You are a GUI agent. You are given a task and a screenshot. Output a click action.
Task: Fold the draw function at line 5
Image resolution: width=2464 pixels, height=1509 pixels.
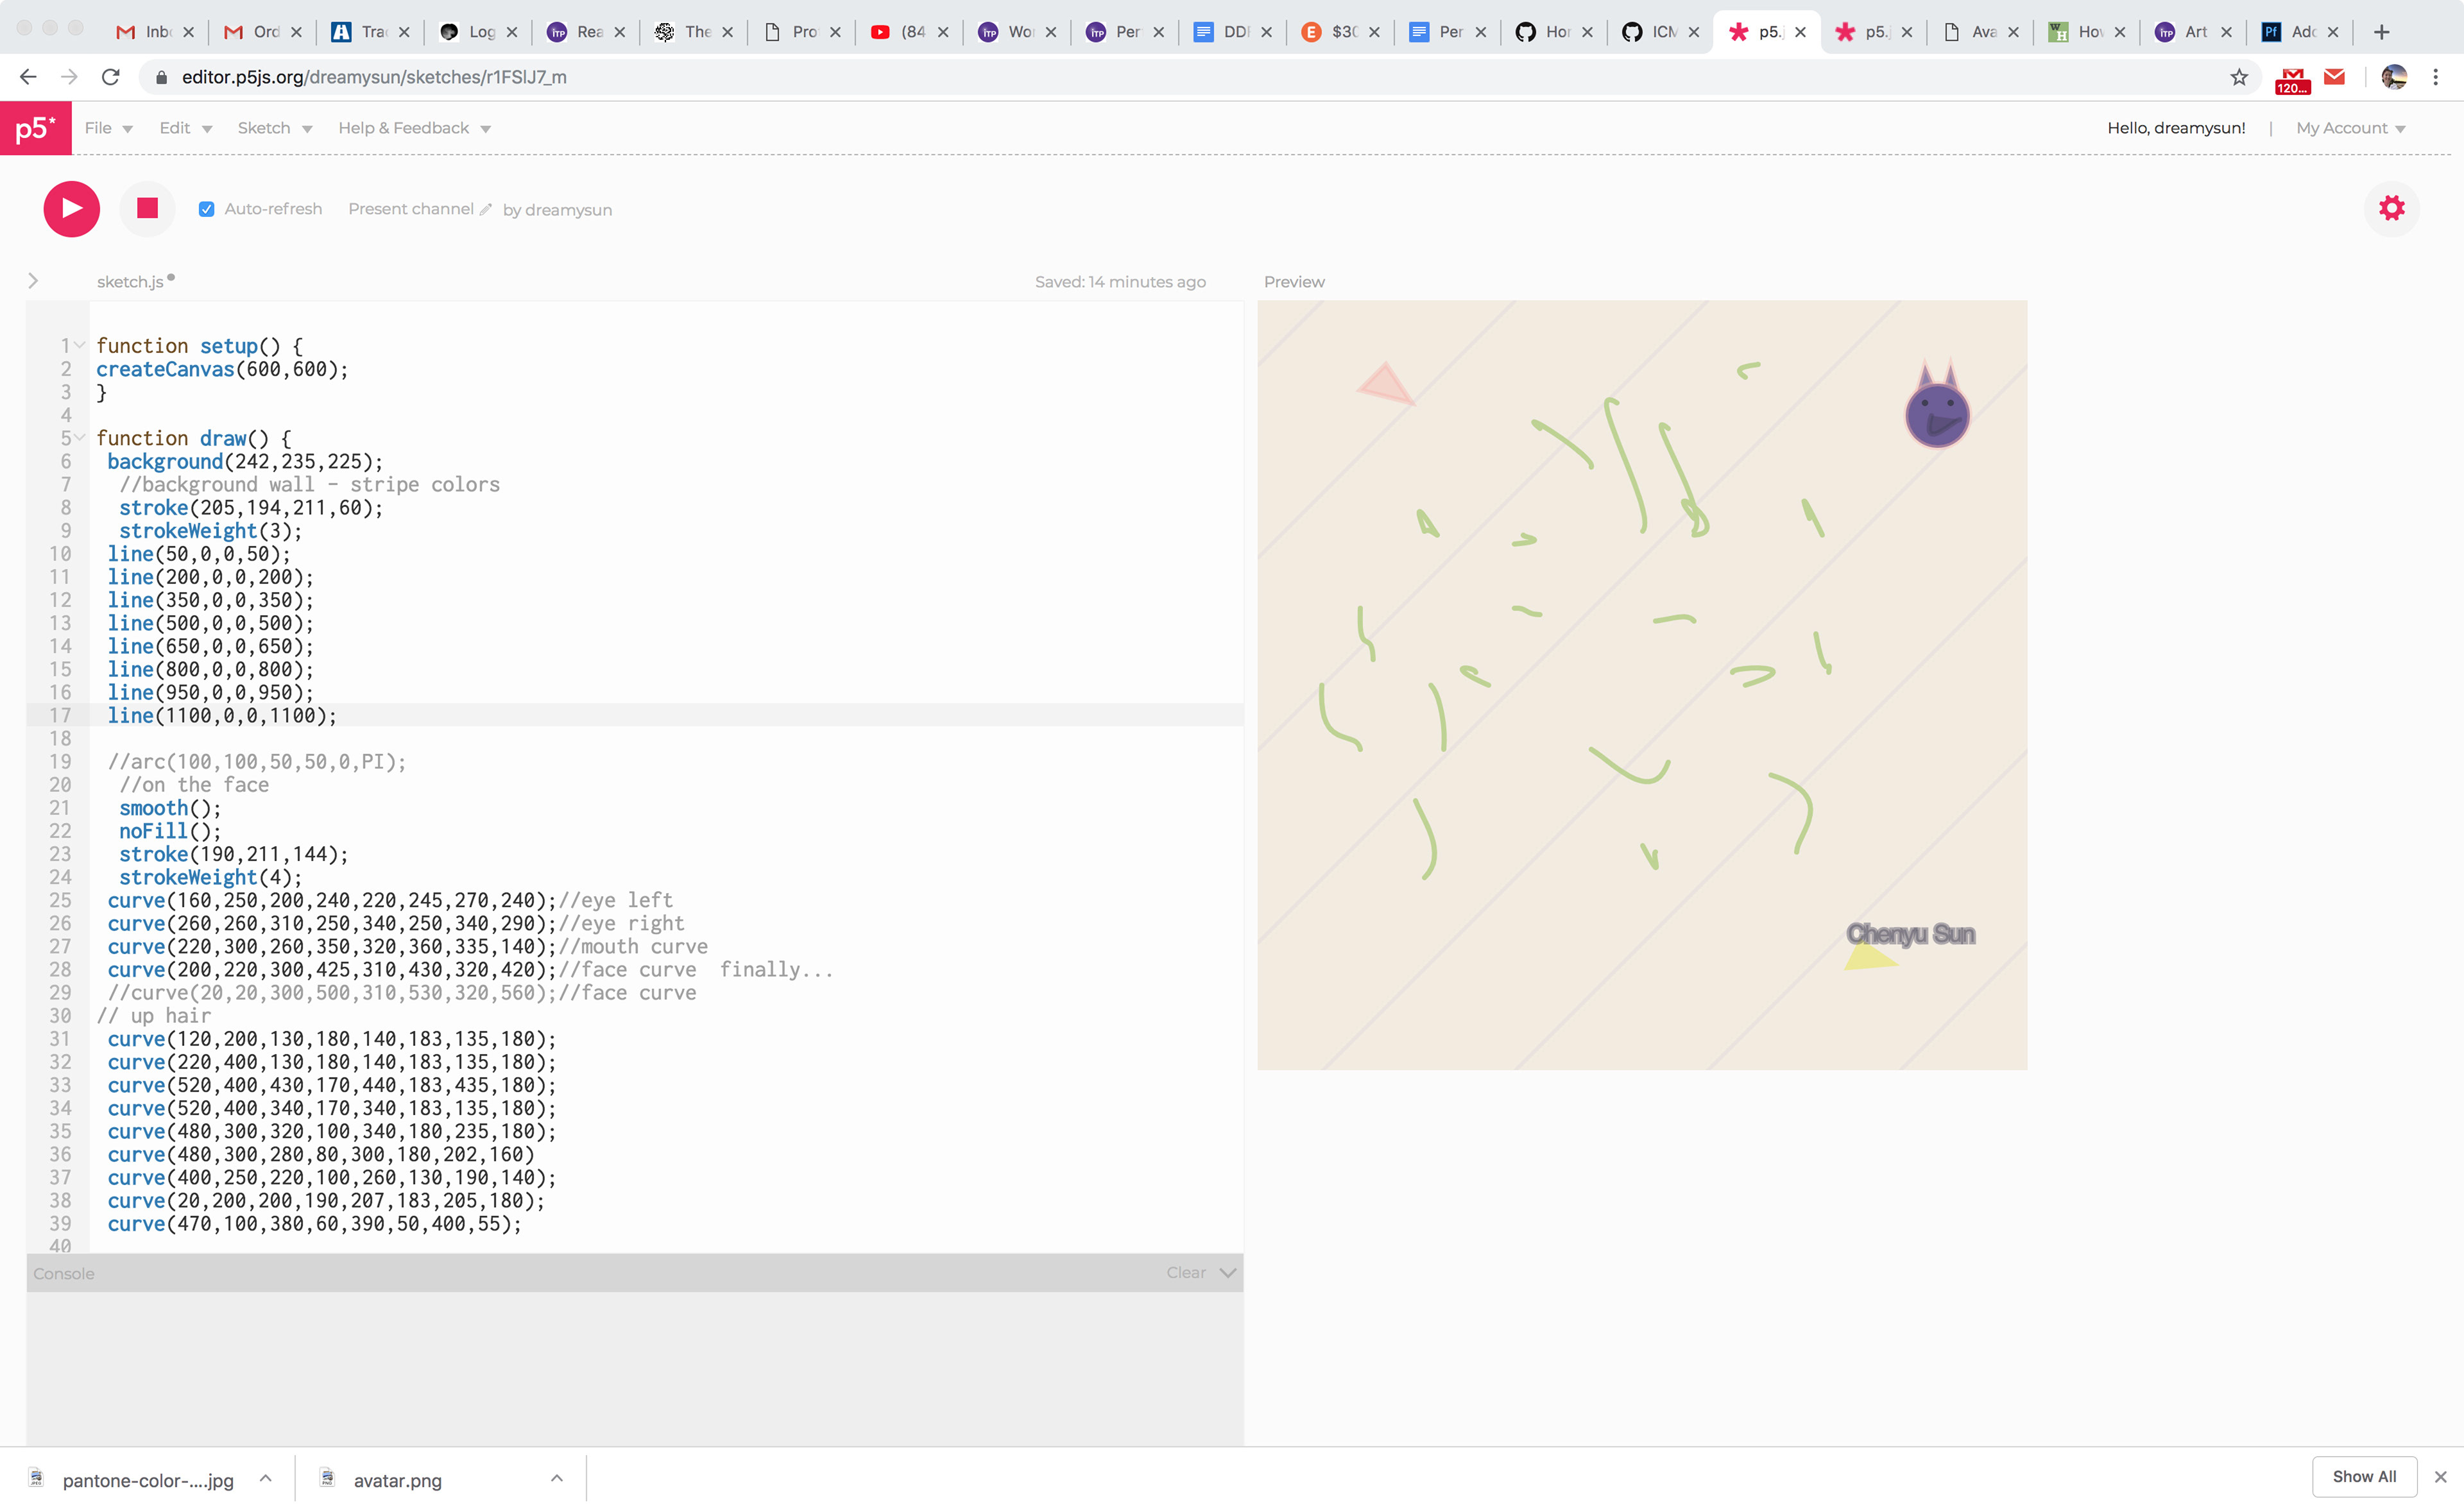80,438
